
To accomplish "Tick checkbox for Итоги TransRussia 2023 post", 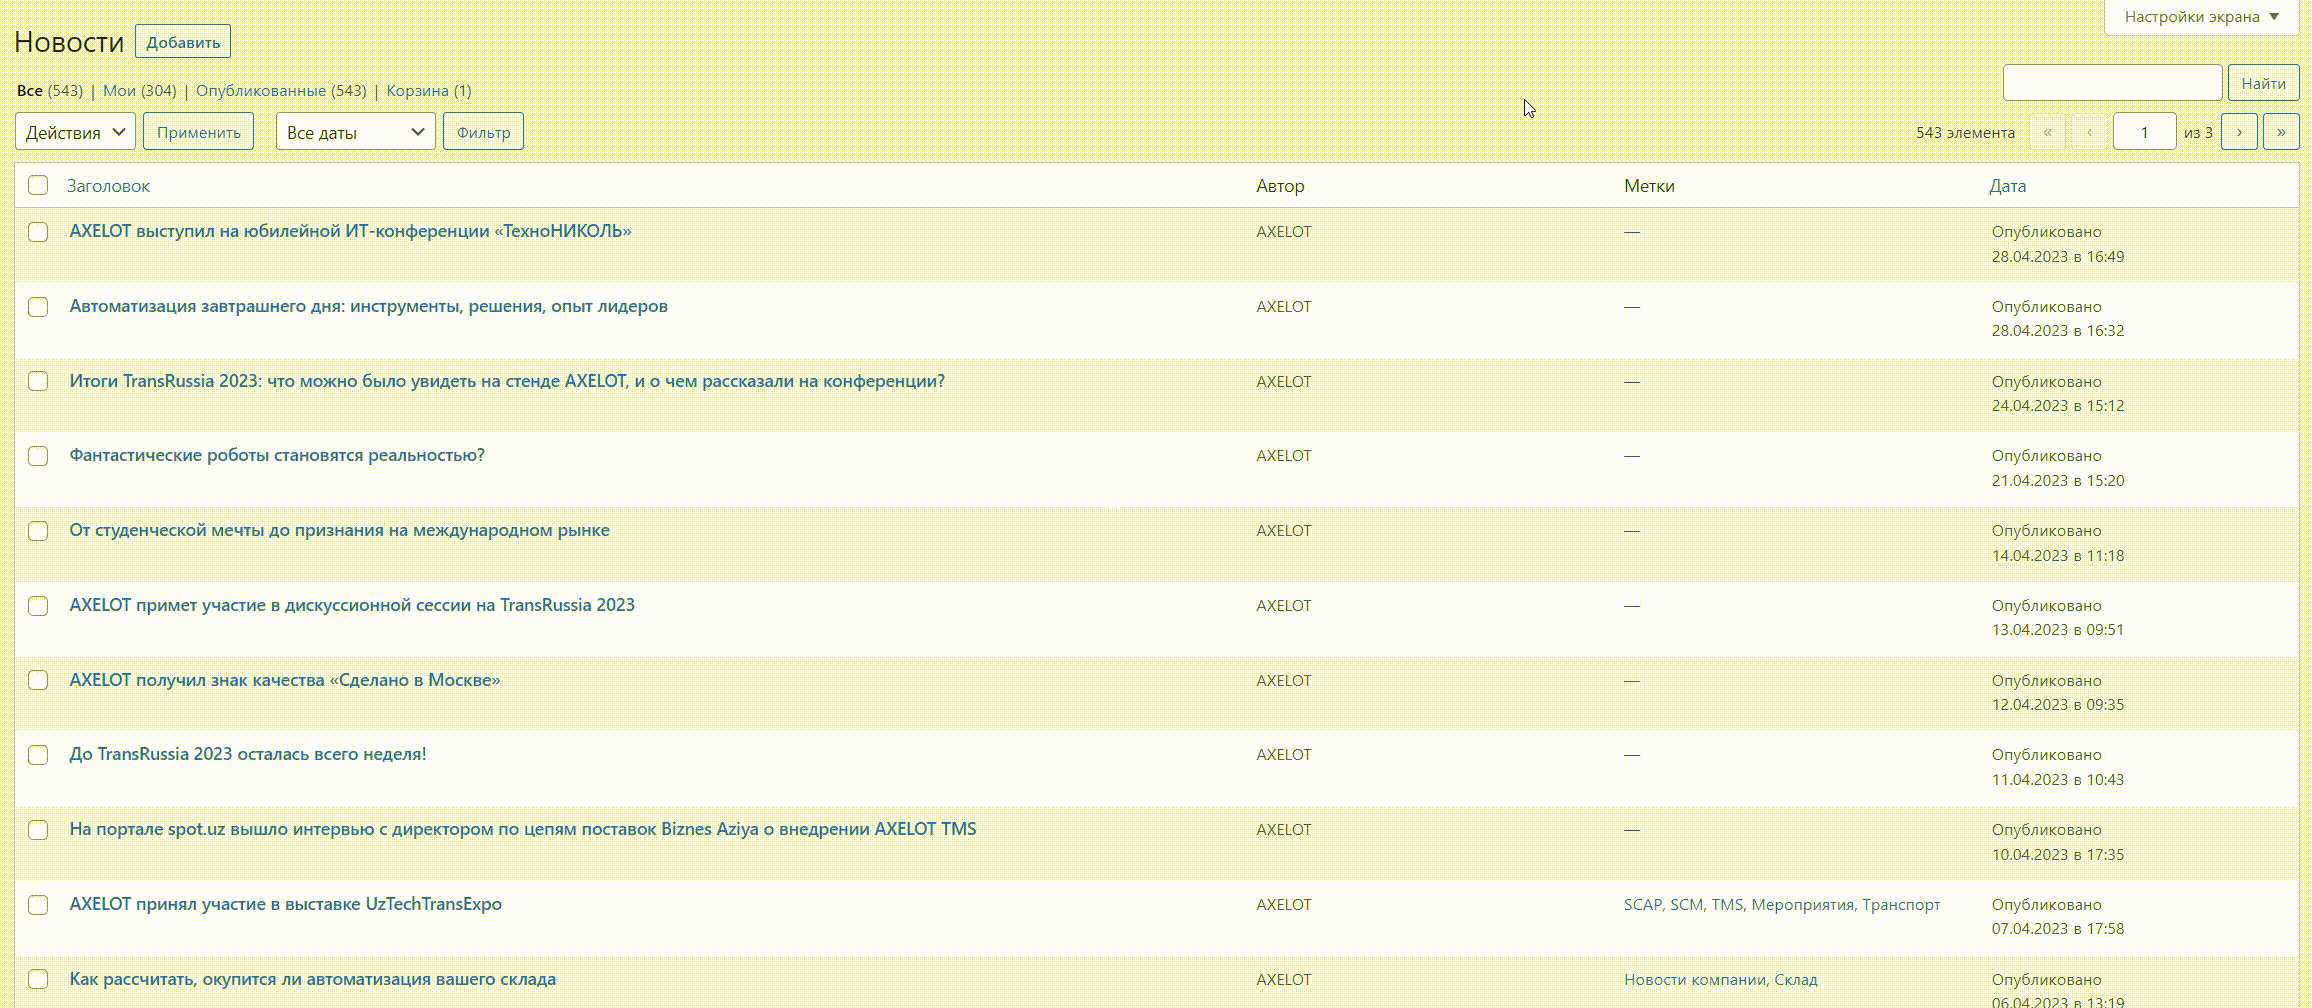I will [x=38, y=381].
